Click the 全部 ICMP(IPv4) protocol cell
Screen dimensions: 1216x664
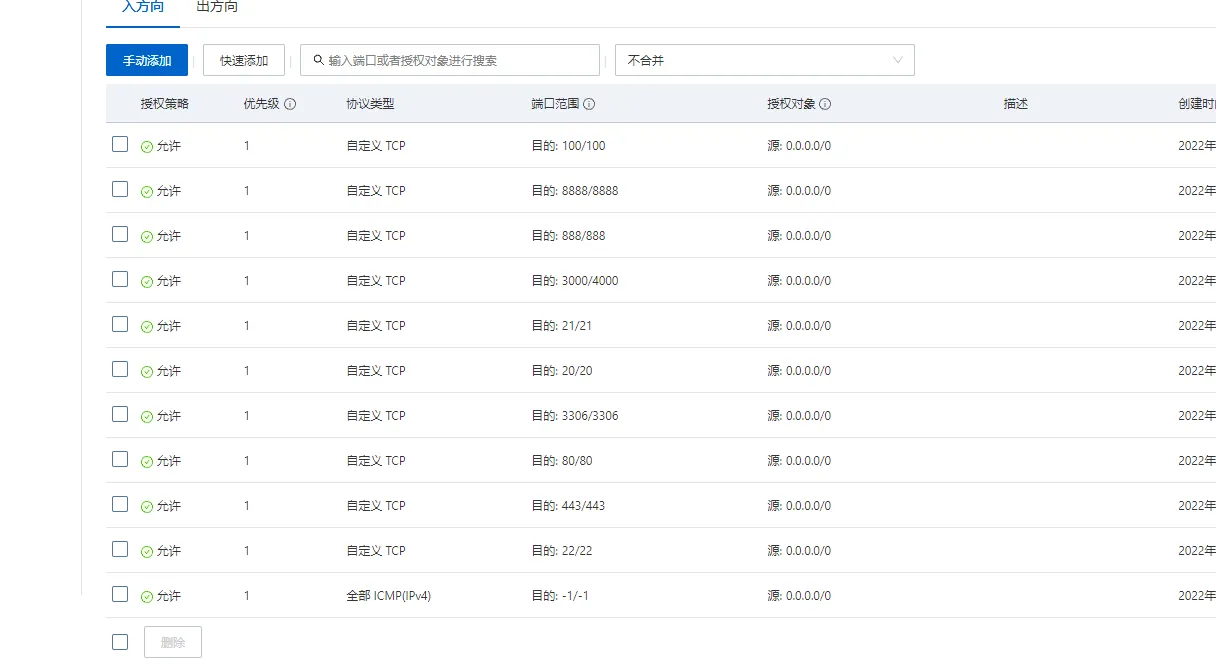point(389,596)
